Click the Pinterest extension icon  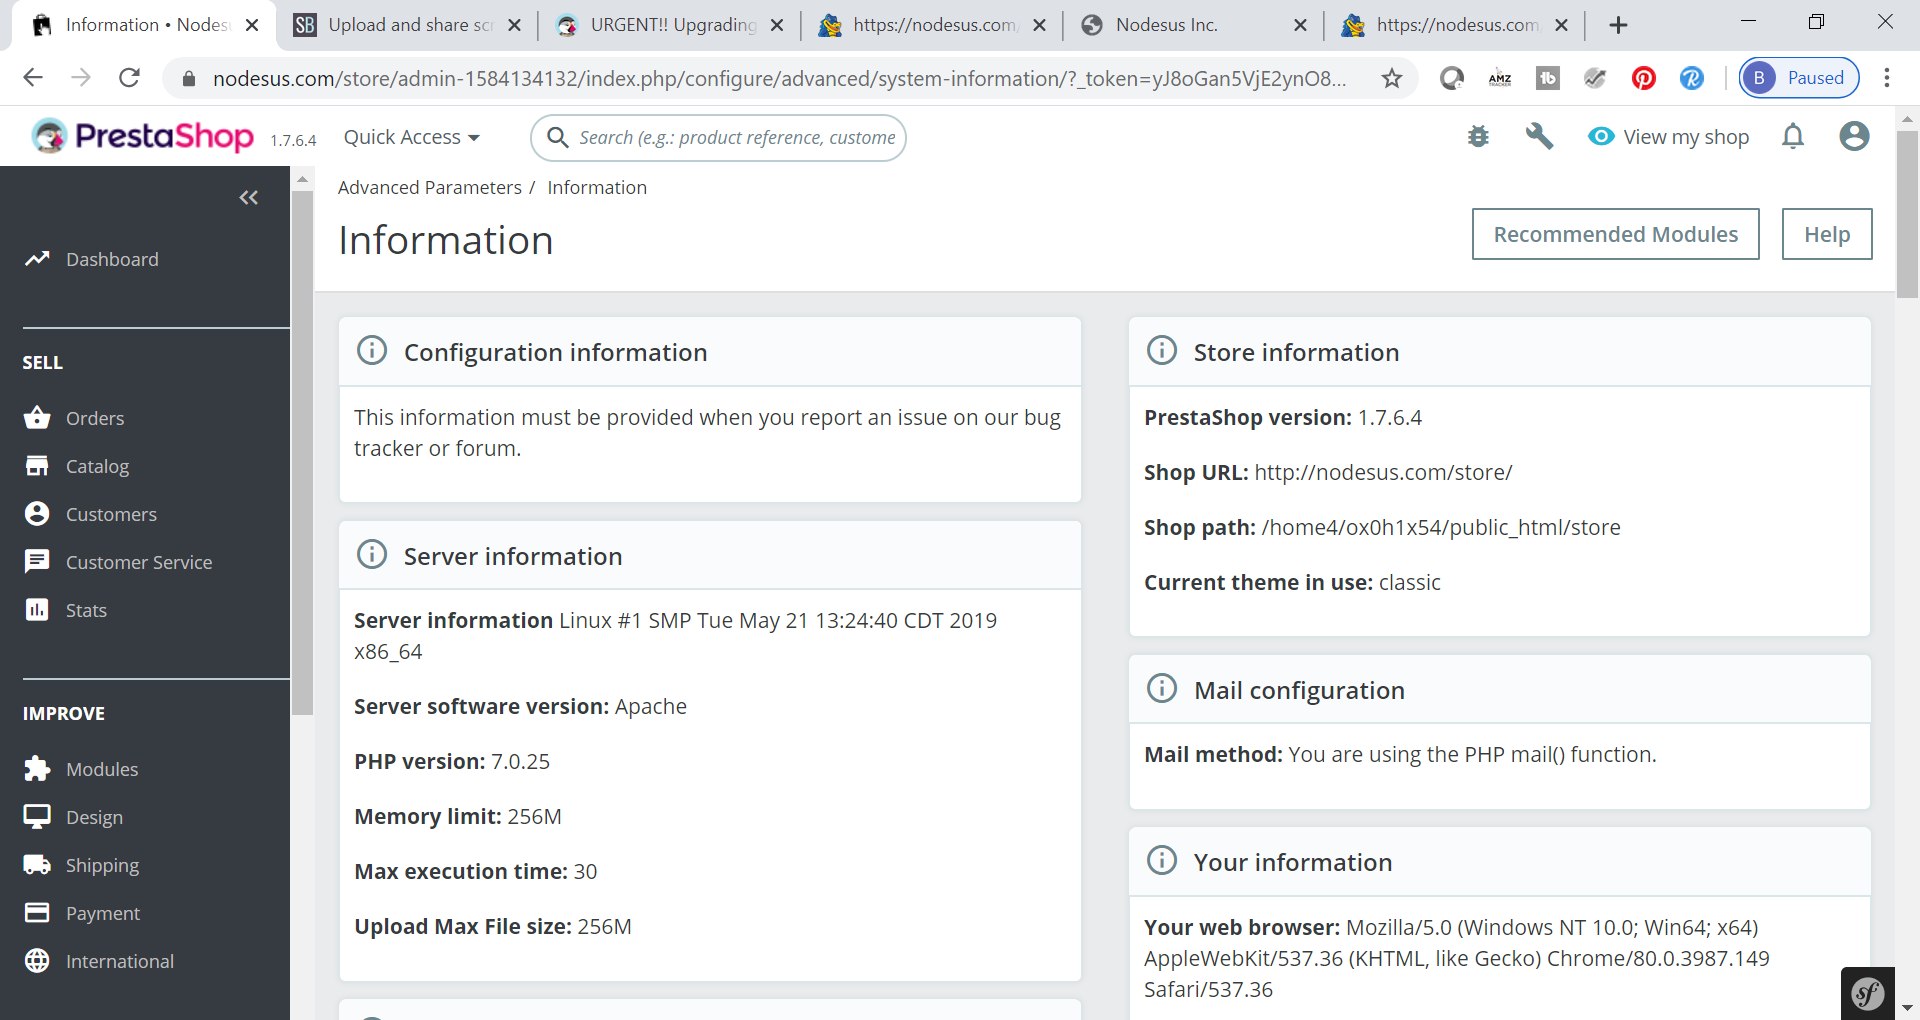[x=1643, y=78]
